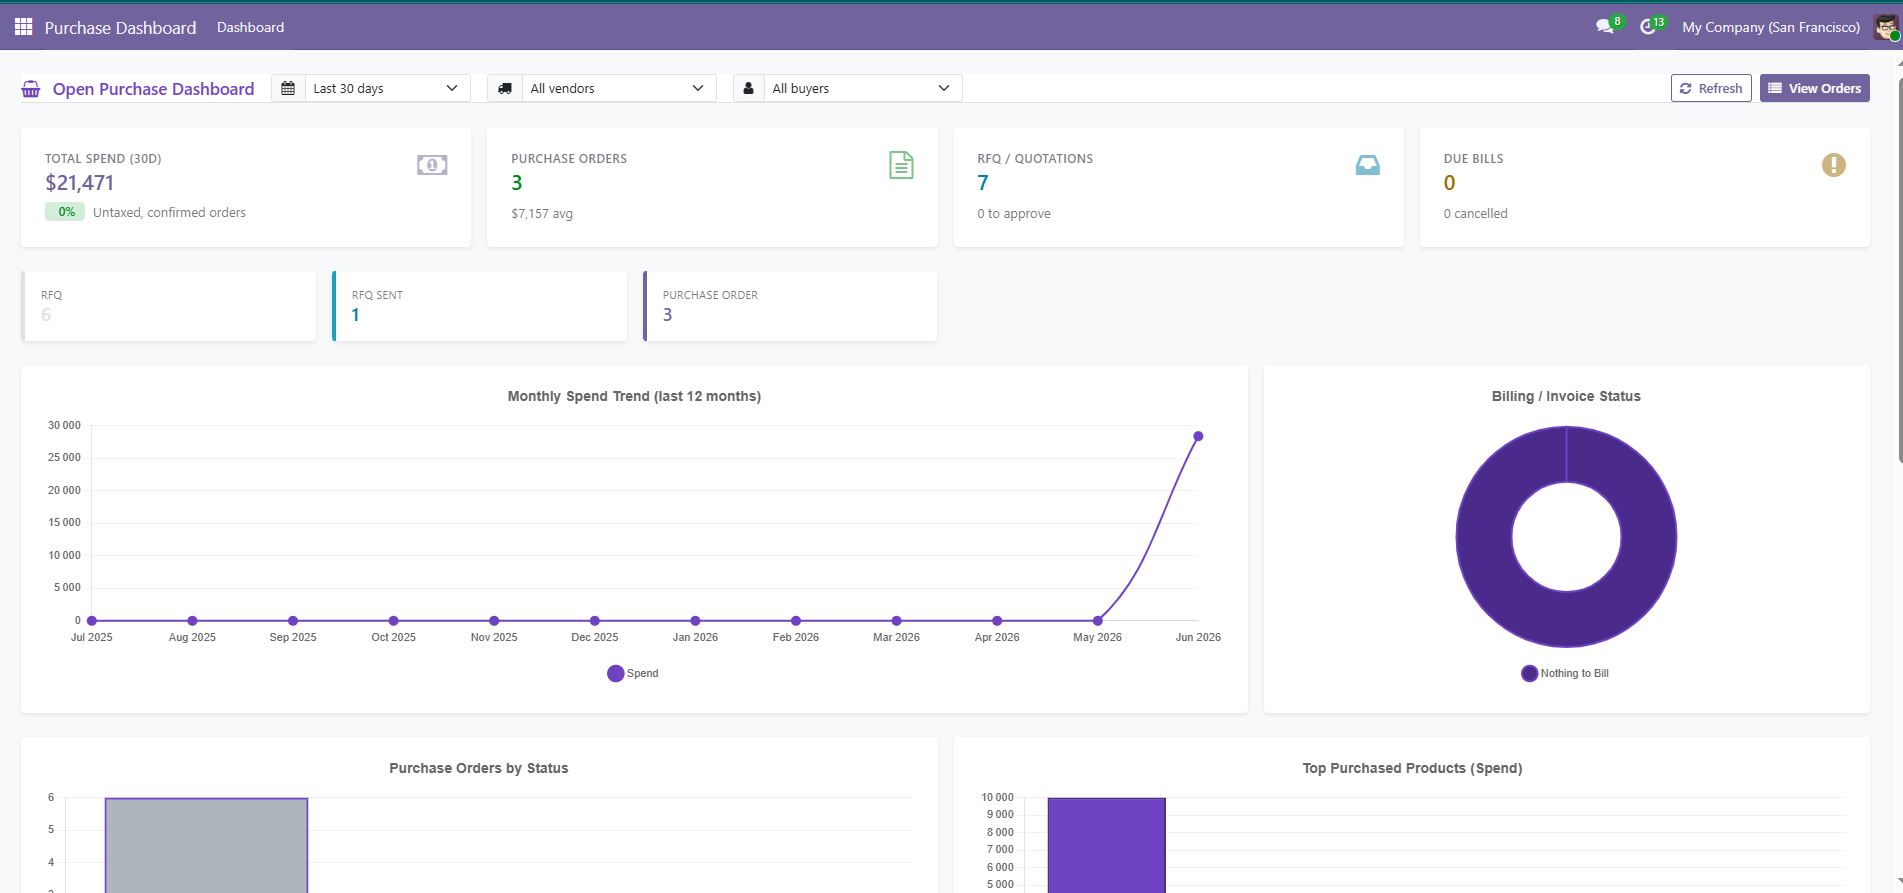Click the Monthly Spend Trend chart title

click(634, 396)
